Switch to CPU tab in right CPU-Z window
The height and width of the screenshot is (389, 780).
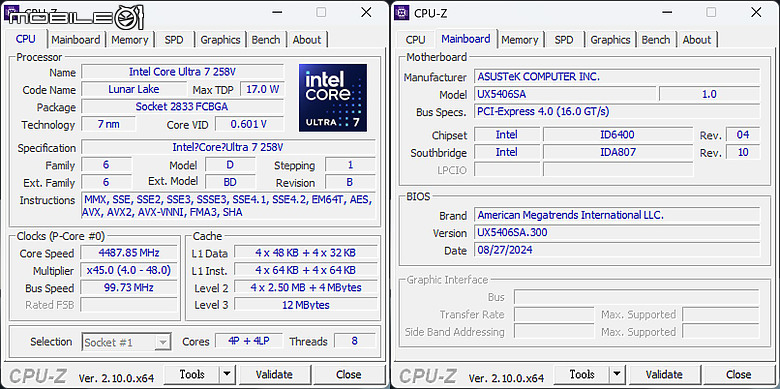click(415, 40)
